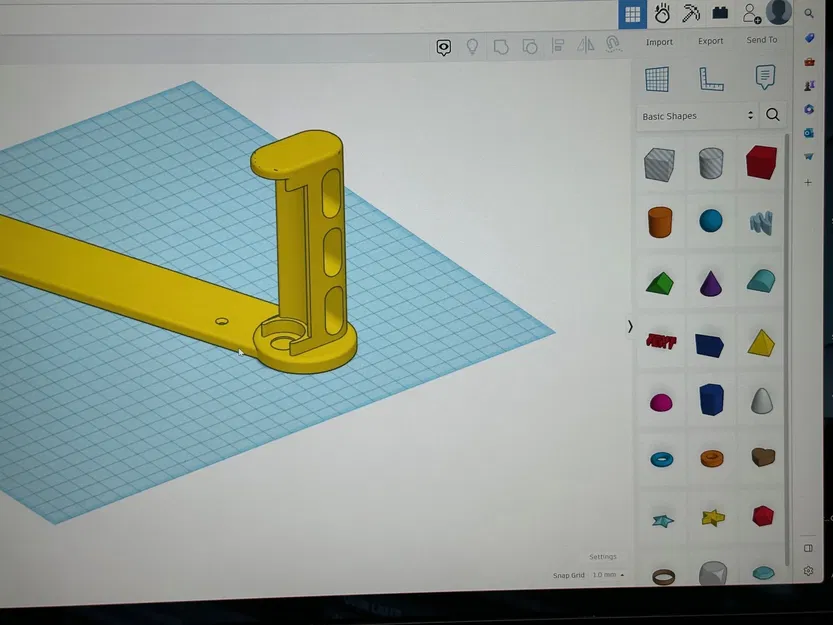Open Sim Lab workspace icon

(x=662, y=13)
